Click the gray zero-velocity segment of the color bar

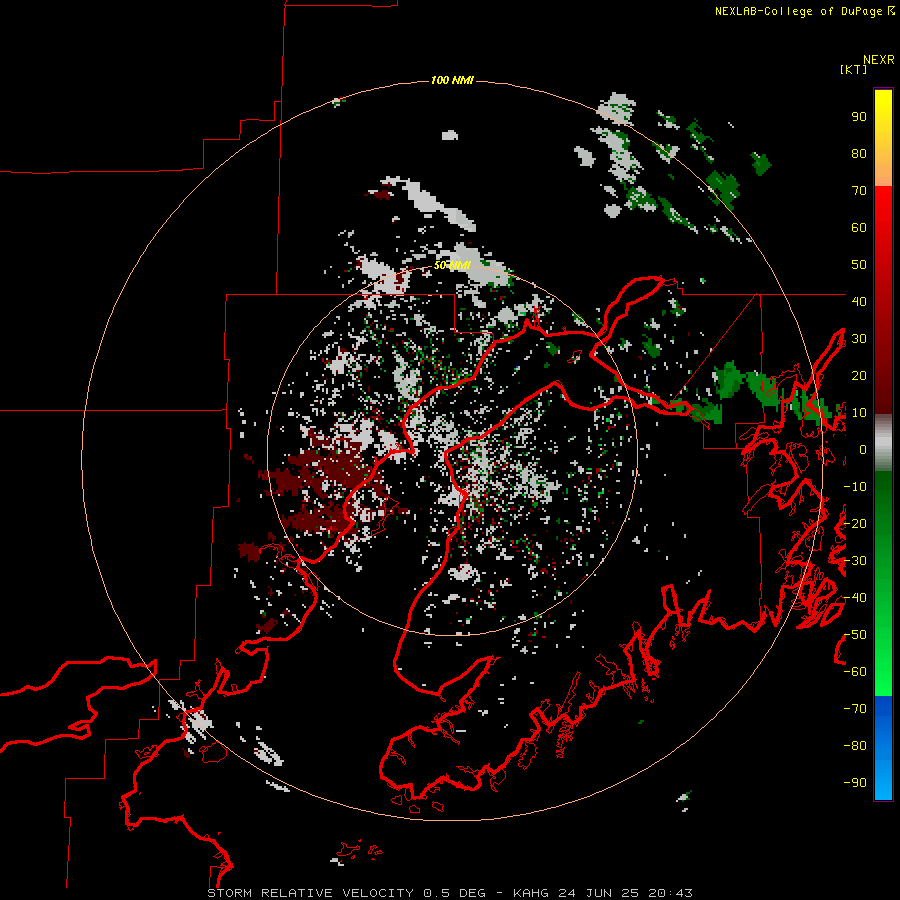point(883,443)
